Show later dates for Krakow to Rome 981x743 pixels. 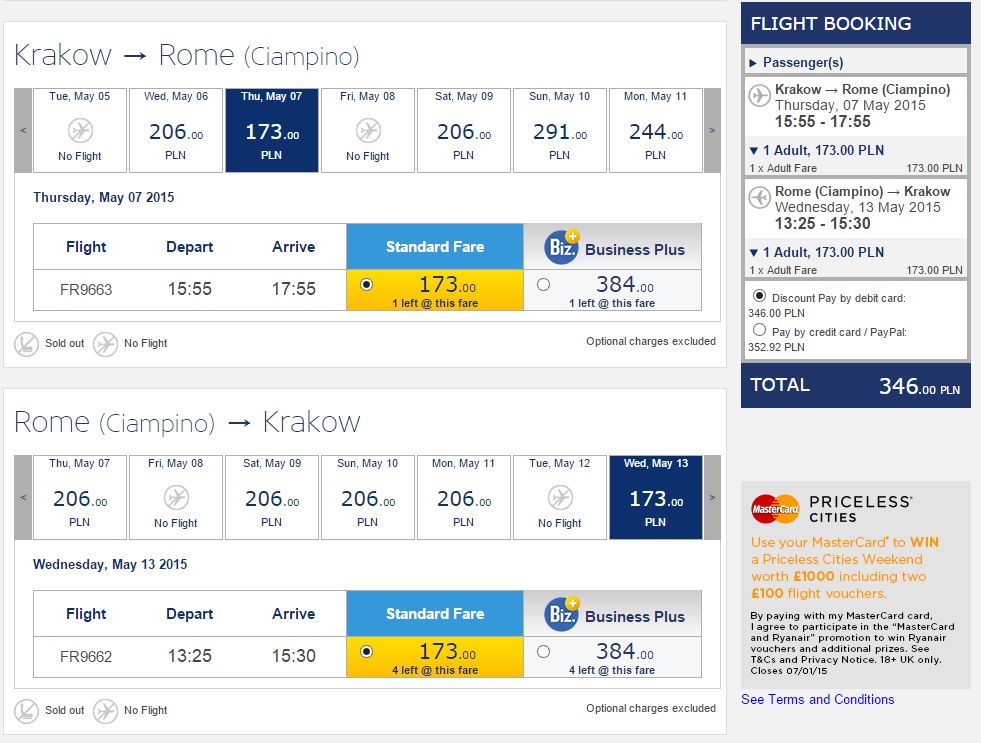click(712, 131)
